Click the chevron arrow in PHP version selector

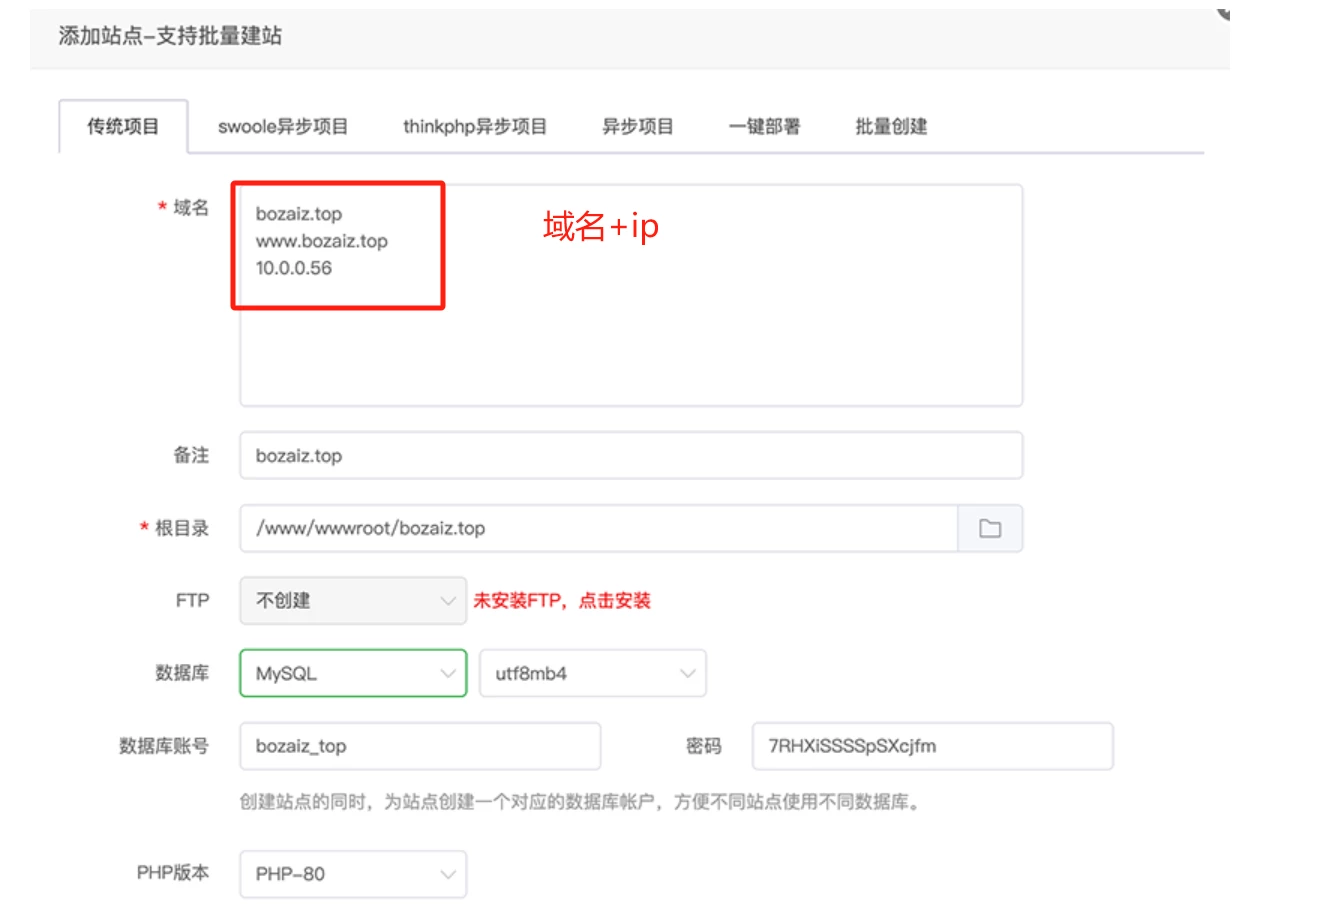tap(447, 874)
